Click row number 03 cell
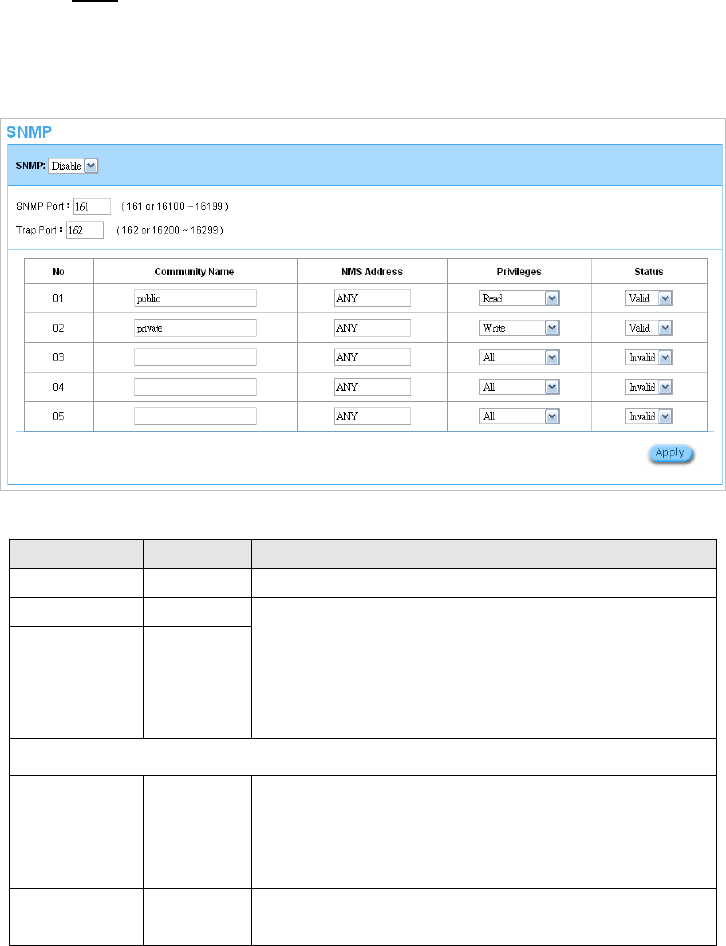 (58, 357)
